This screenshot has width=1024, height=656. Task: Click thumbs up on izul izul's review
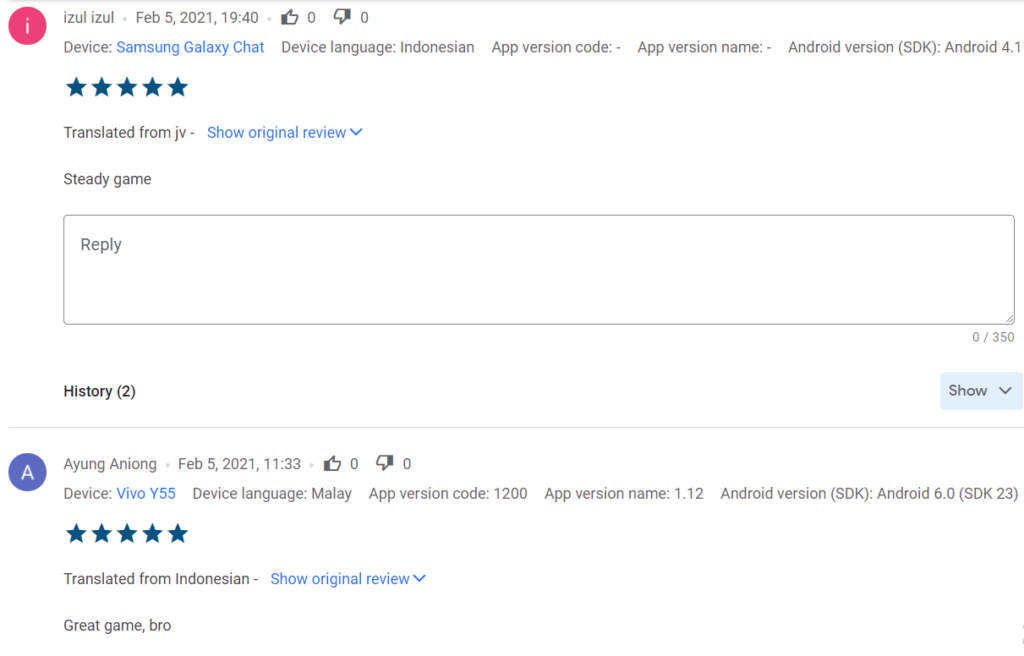coord(290,17)
